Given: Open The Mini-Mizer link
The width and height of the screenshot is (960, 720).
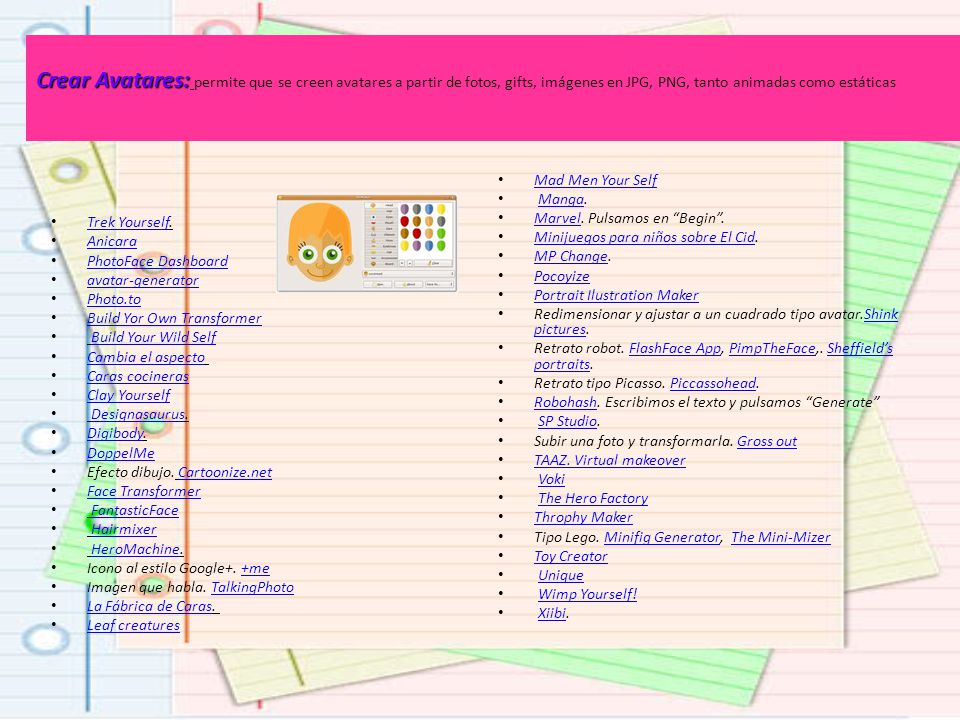Looking at the screenshot, I should click(781, 538).
